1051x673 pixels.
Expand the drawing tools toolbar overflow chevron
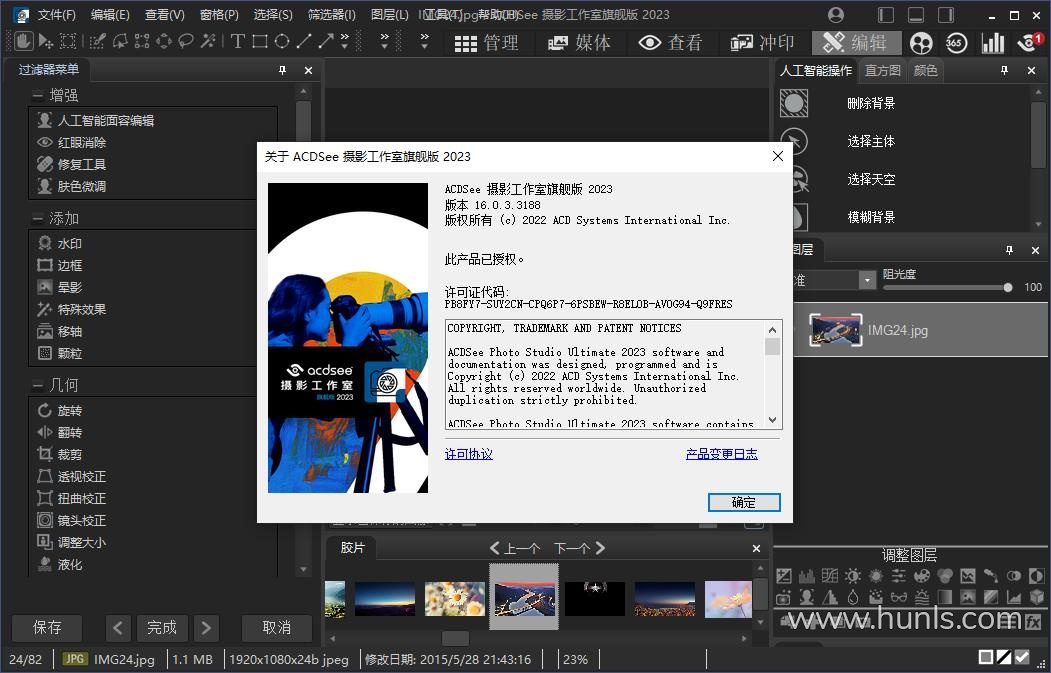pos(345,42)
